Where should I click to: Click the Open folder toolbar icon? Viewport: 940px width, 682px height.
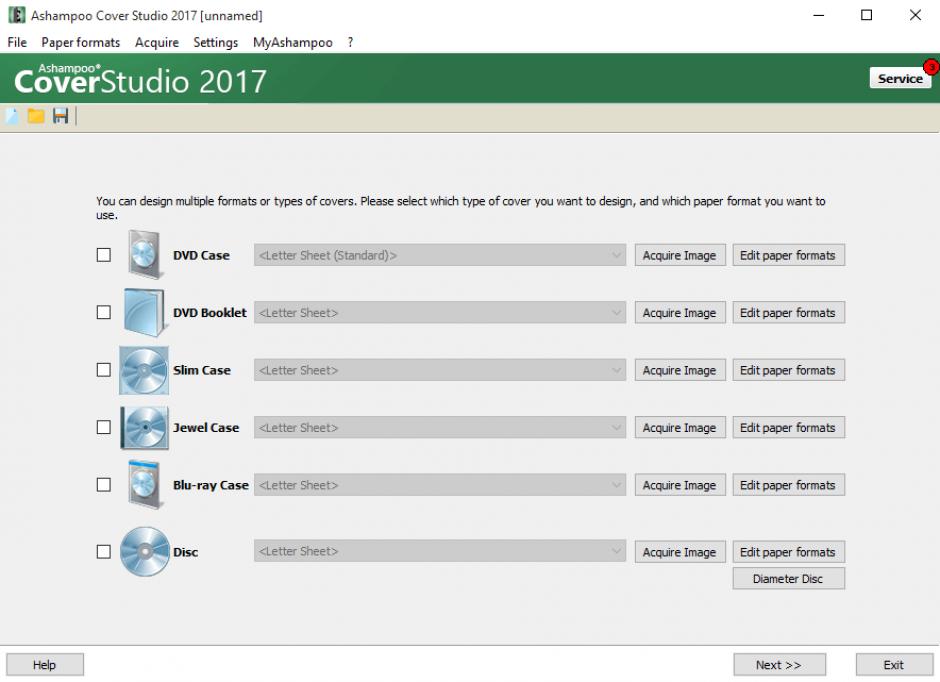pyautogui.click(x=36, y=116)
